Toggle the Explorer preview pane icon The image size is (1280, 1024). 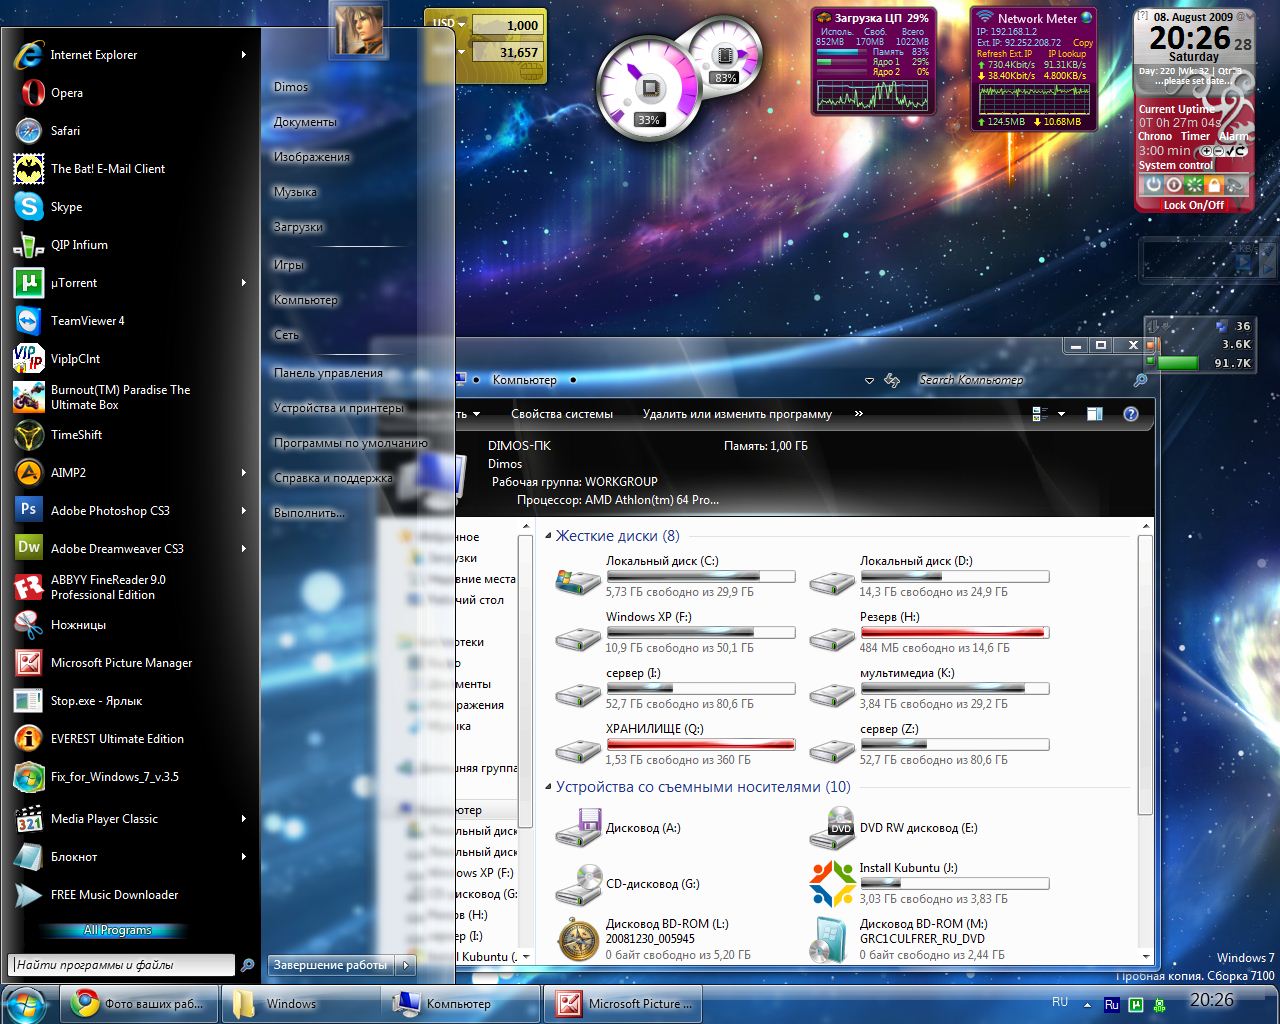click(1095, 414)
